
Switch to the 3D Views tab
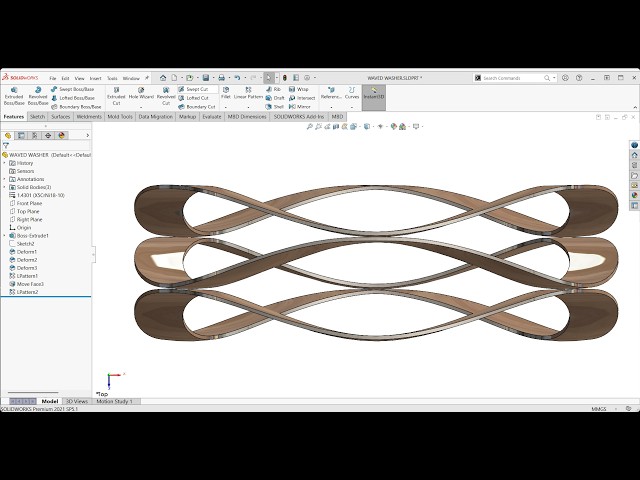click(x=77, y=401)
